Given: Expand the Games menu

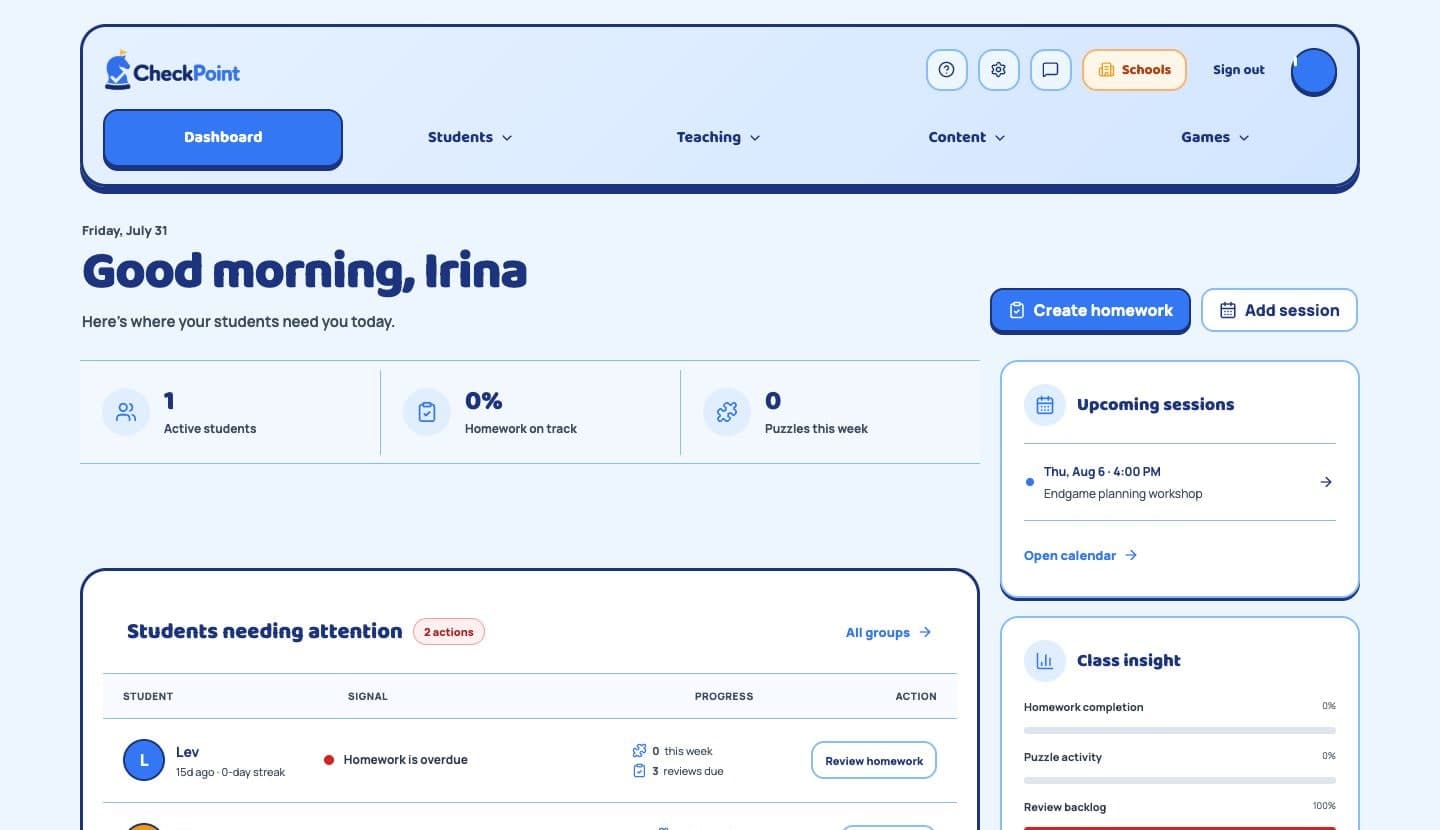Looking at the screenshot, I should tap(1215, 138).
